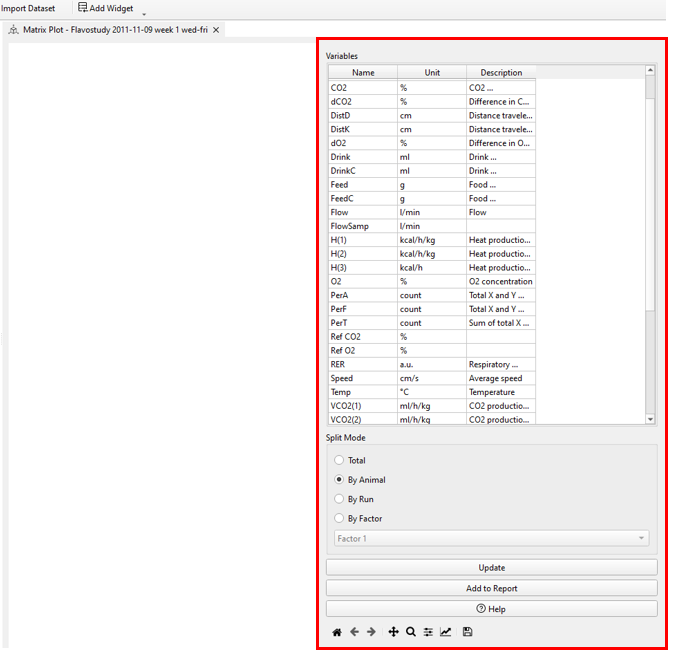Open the Factor 1 dropdown
The image size is (676, 660).
click(x=491, y=539)
